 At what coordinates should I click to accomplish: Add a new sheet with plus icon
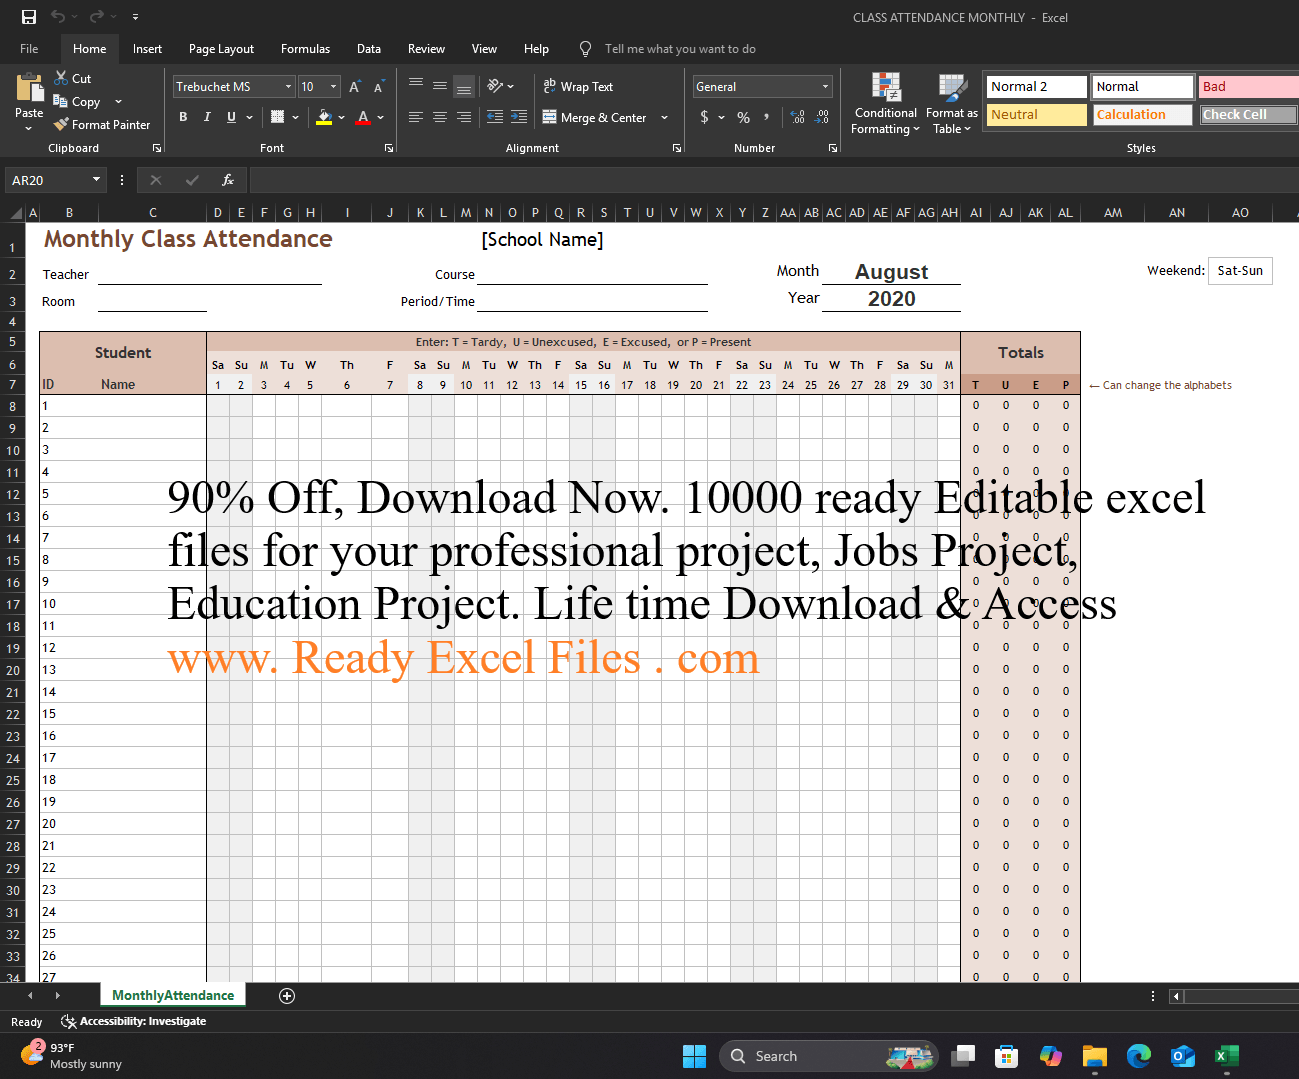287,995
